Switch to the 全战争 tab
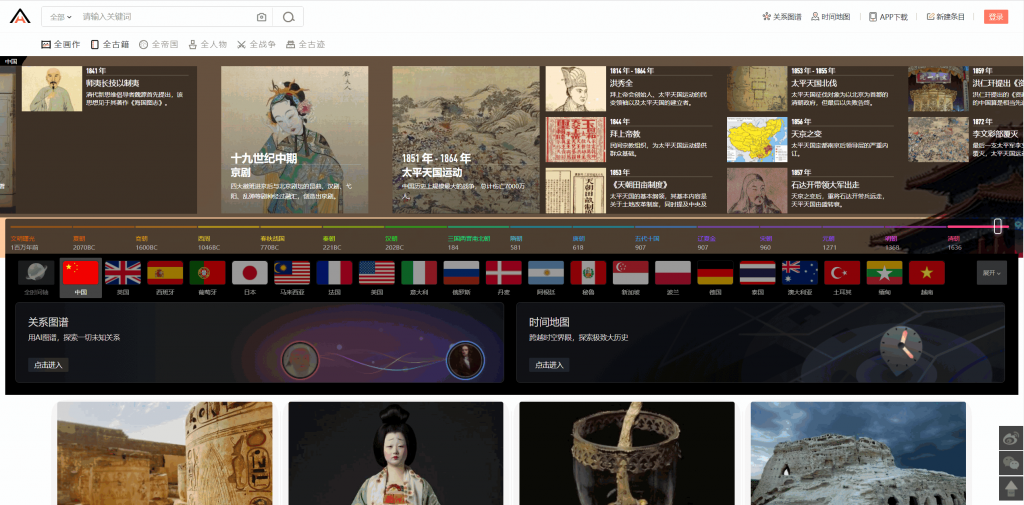 pos(256,44)
